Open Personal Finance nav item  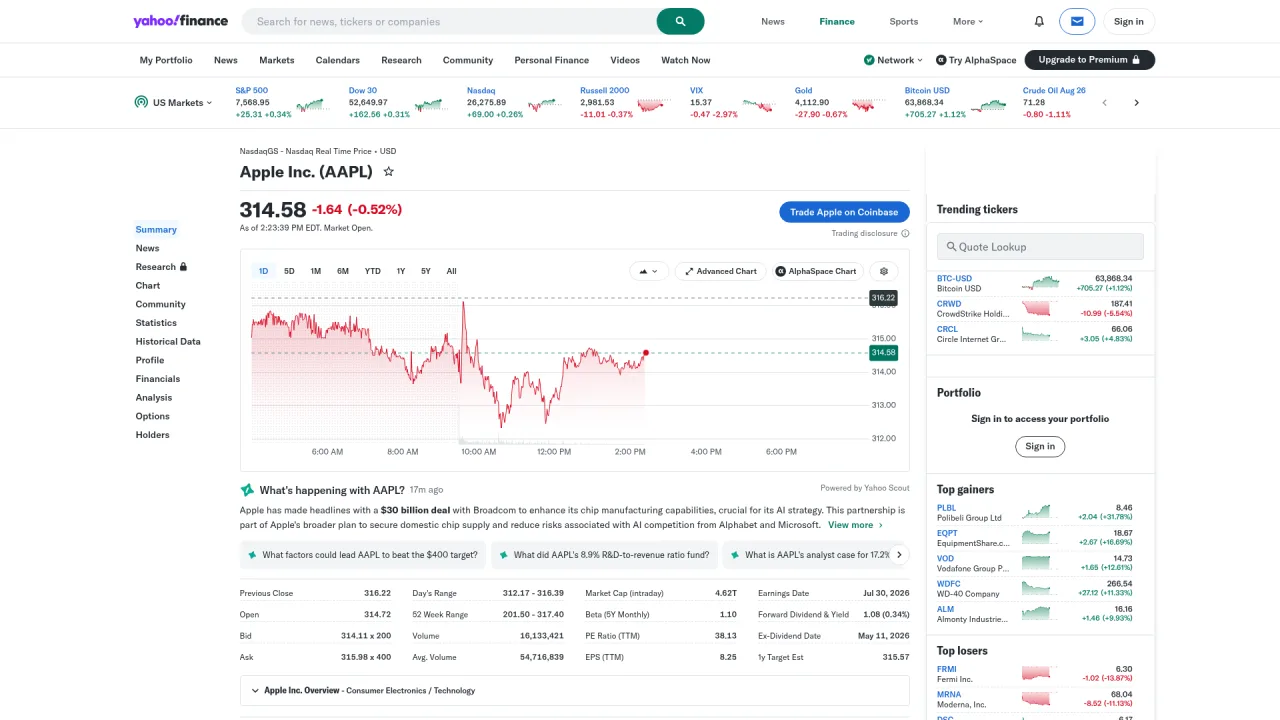point(552,60)
